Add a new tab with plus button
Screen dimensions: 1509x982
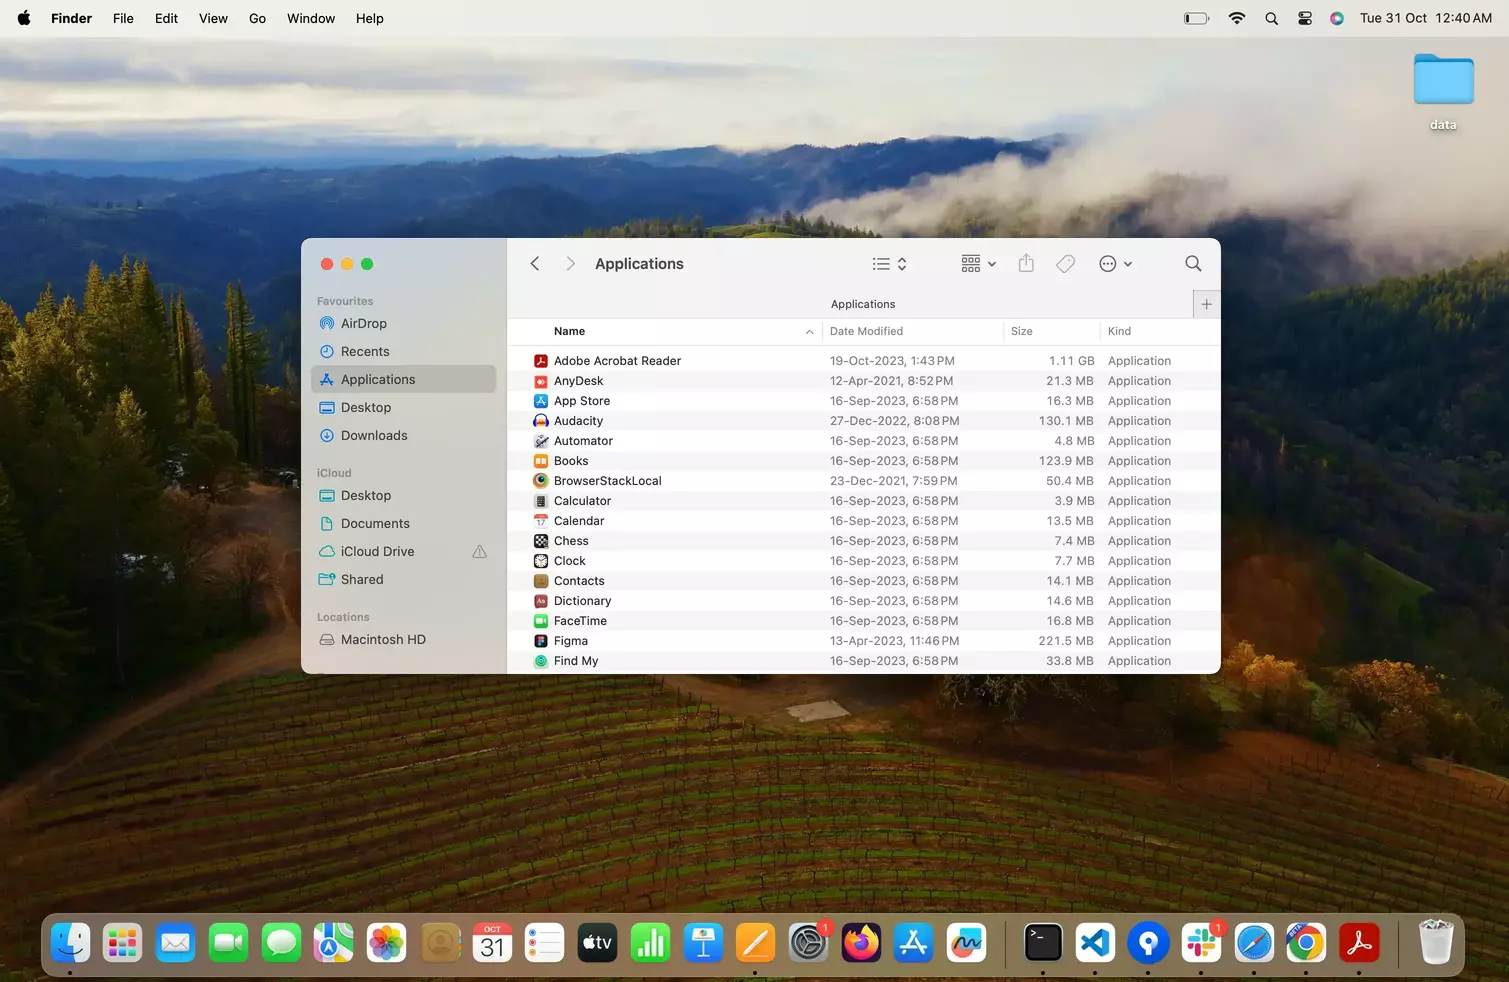click(1206, 304)
